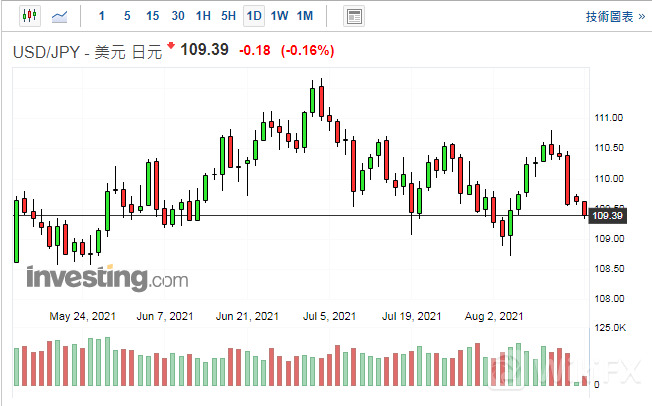This screenshot has width=652, height=406.
Task: Choose the 5H chart interval
Action: click(x=228, y=16)
